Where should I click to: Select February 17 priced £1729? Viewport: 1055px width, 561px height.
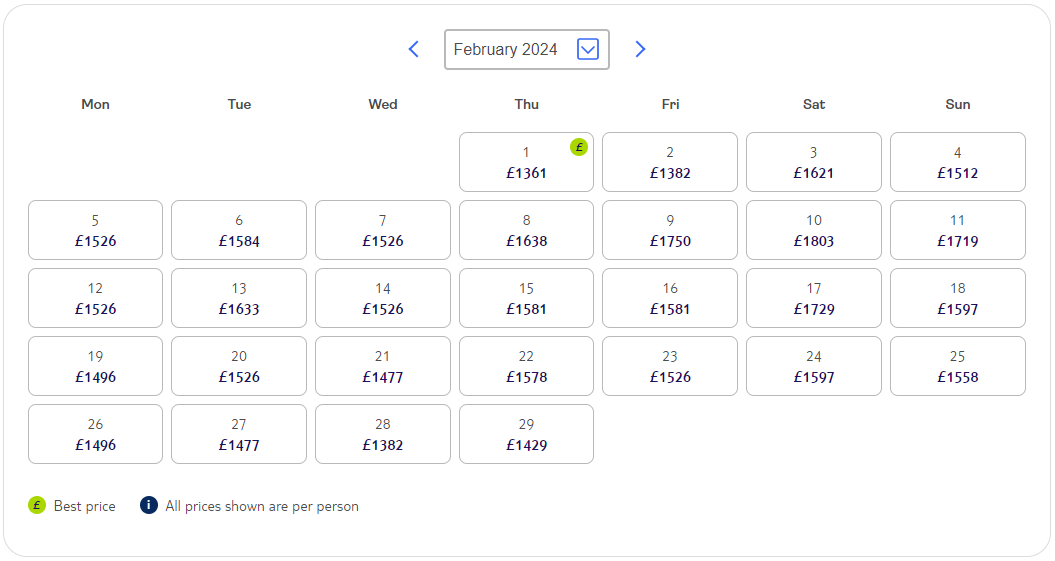point(813,298)
